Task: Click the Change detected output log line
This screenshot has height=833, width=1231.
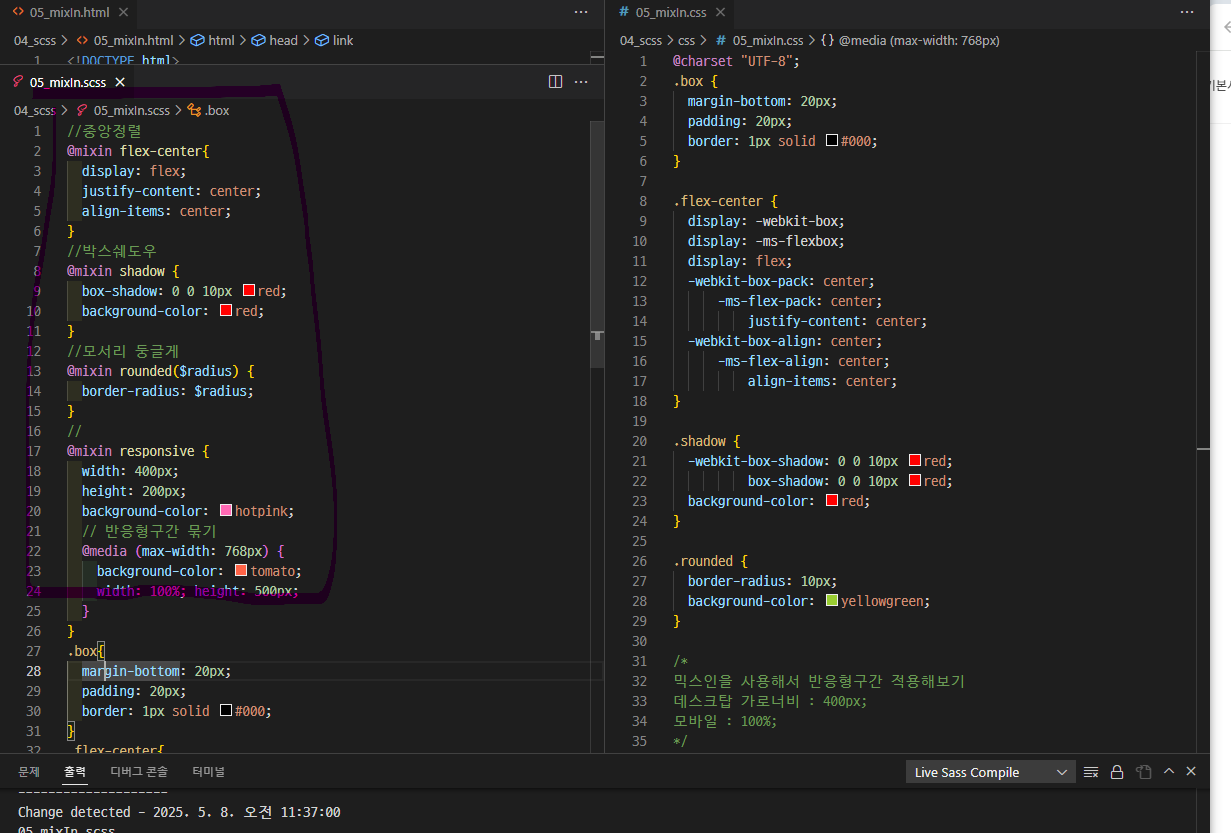Action: coord(179,812)
